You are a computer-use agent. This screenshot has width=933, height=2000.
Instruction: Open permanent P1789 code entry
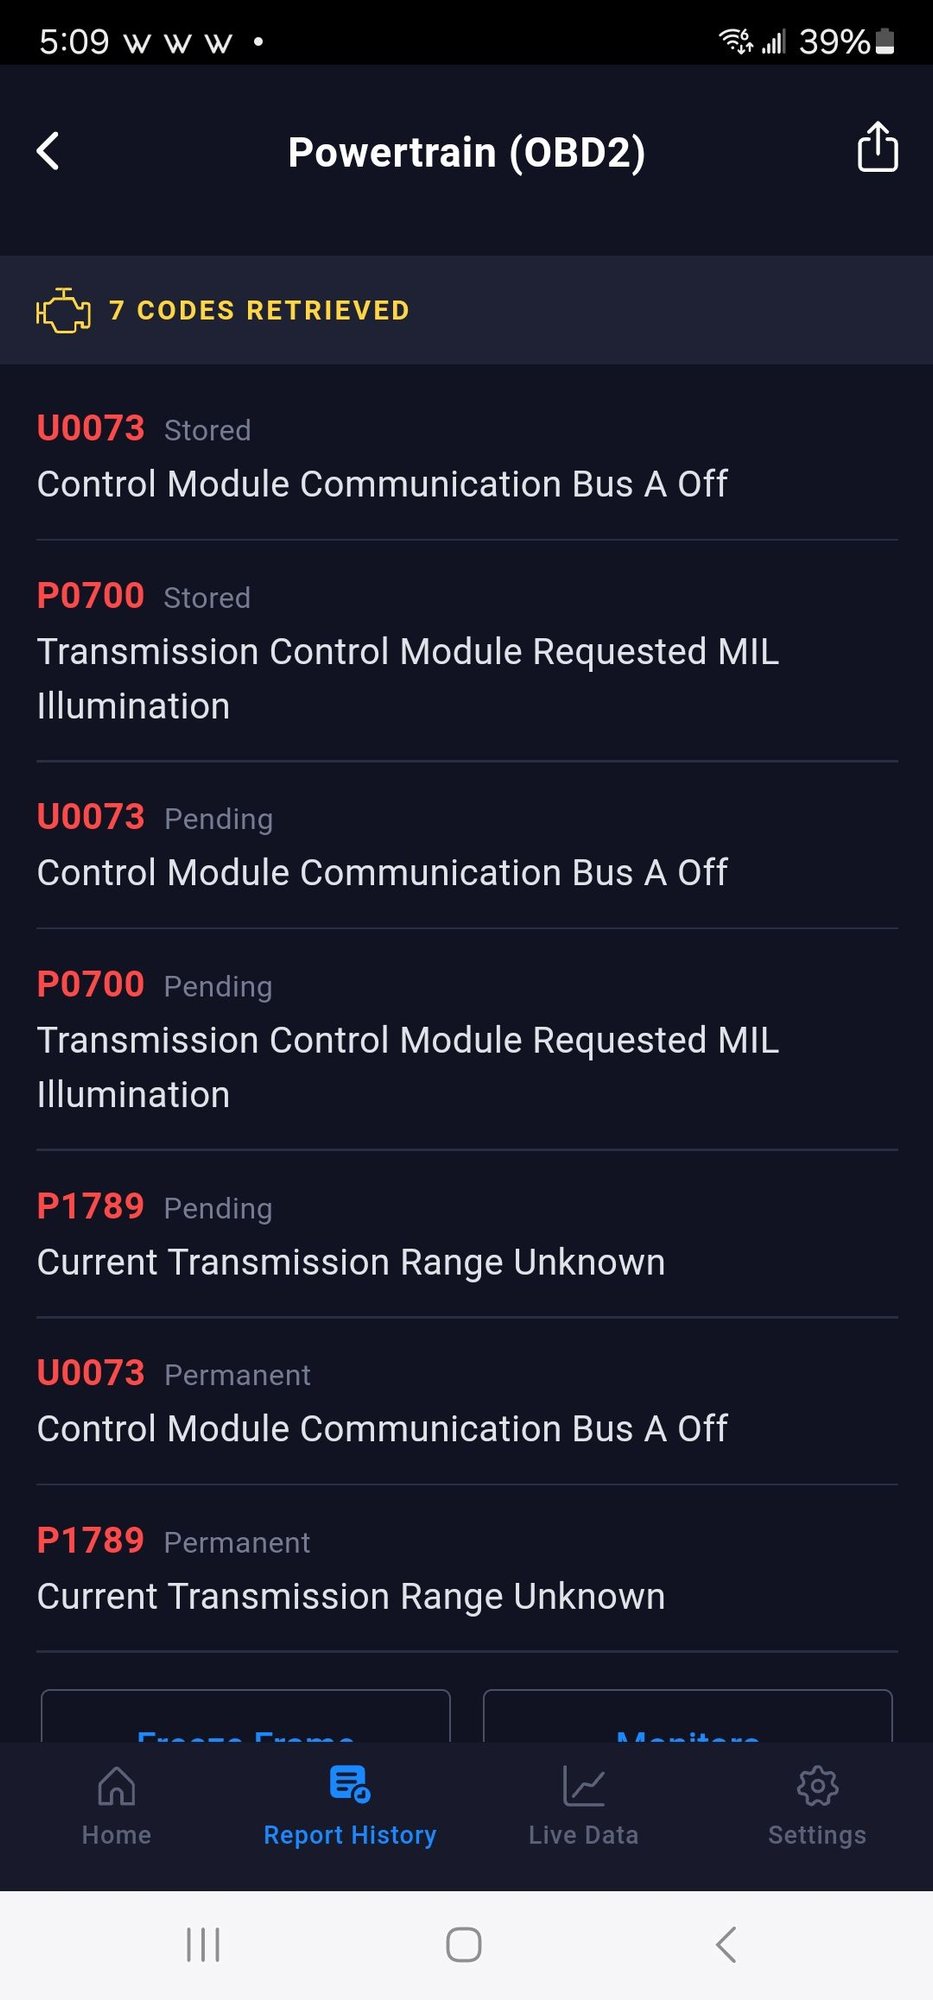466,1569
